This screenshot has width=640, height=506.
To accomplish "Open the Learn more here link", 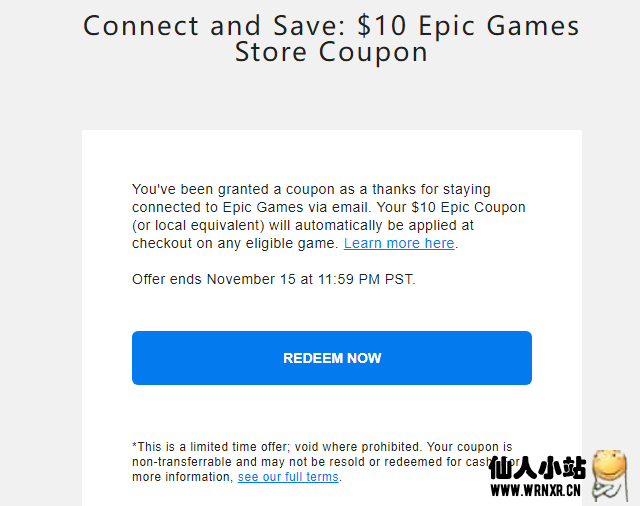I will [399, 243].
